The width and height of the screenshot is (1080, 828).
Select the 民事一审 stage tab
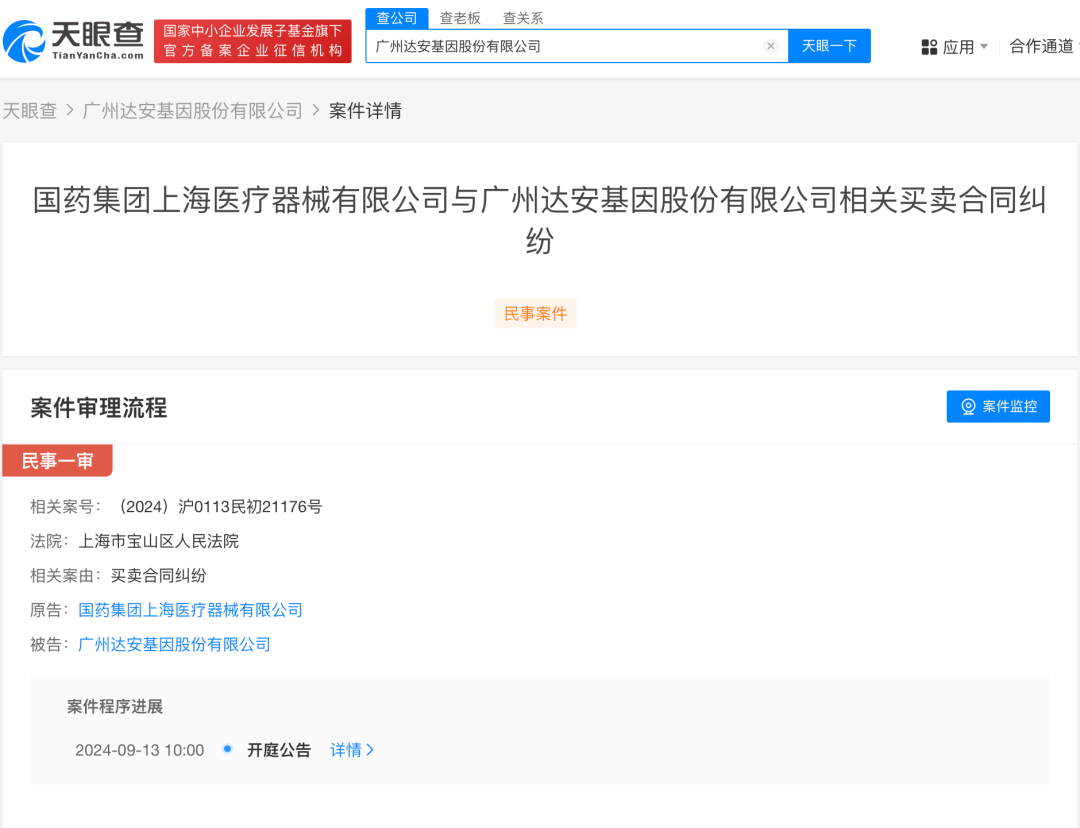point(57,461)
